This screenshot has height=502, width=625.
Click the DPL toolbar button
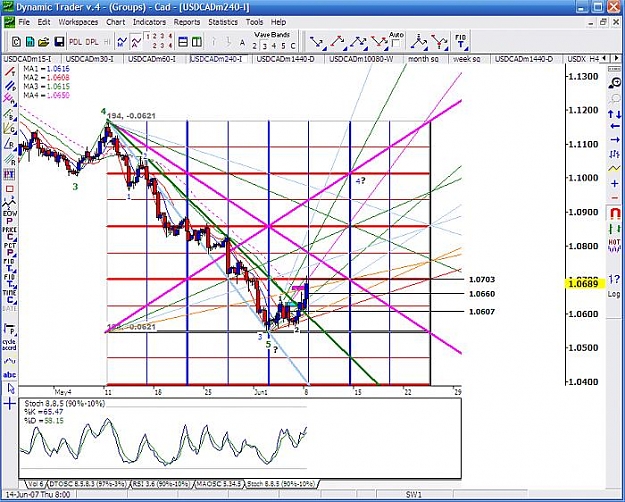(92, 41)
